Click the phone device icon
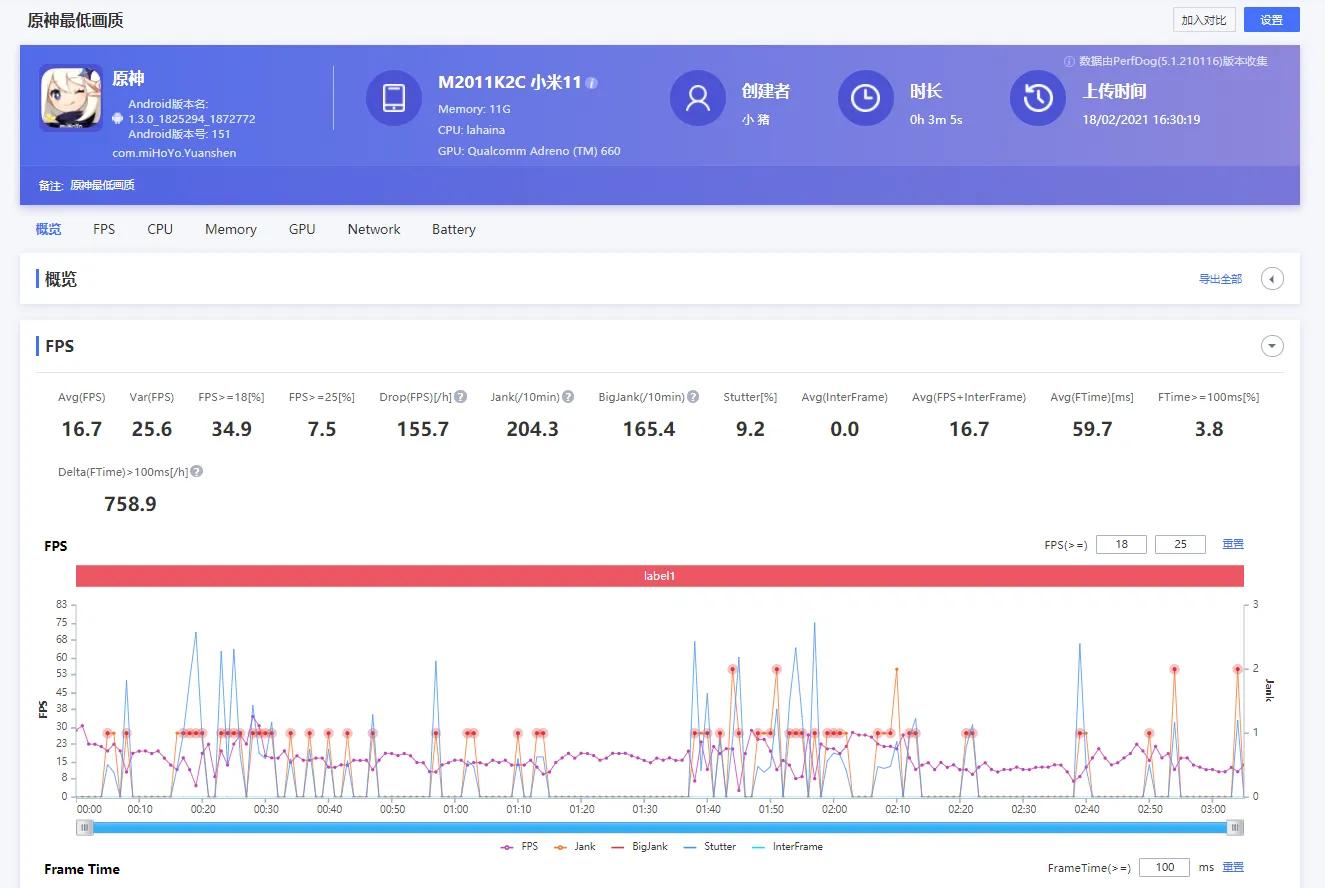Viewport: 1325px width, 888px height. [394, 98]
